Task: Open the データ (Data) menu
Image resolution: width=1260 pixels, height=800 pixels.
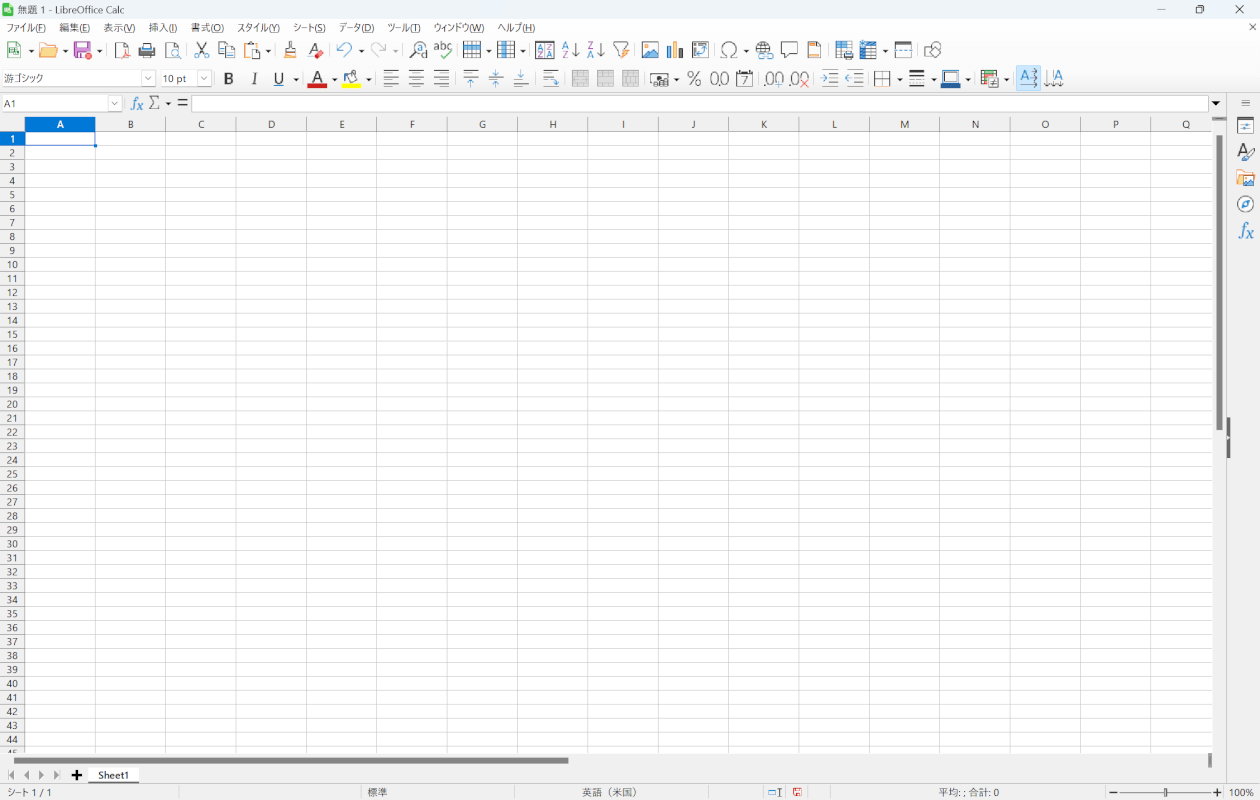Action: [356, 28]
